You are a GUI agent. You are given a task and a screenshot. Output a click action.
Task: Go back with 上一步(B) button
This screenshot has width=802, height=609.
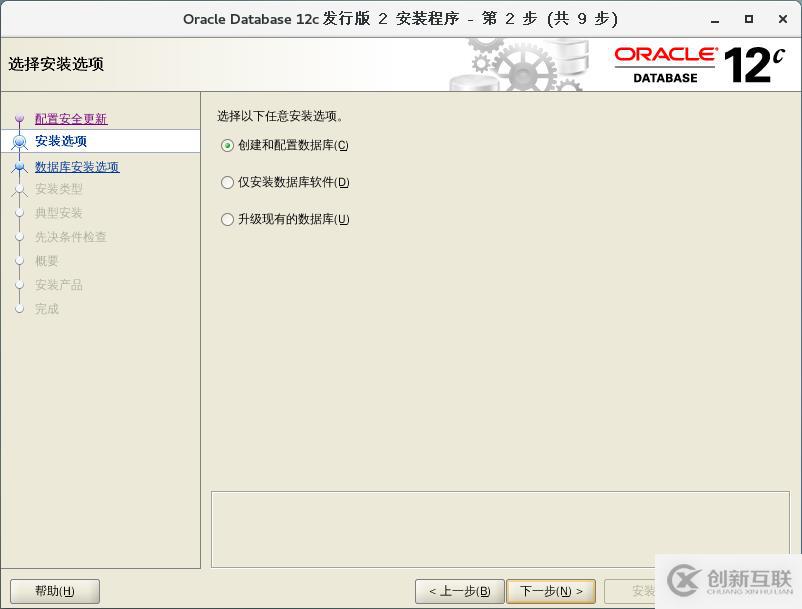(460, 591)
